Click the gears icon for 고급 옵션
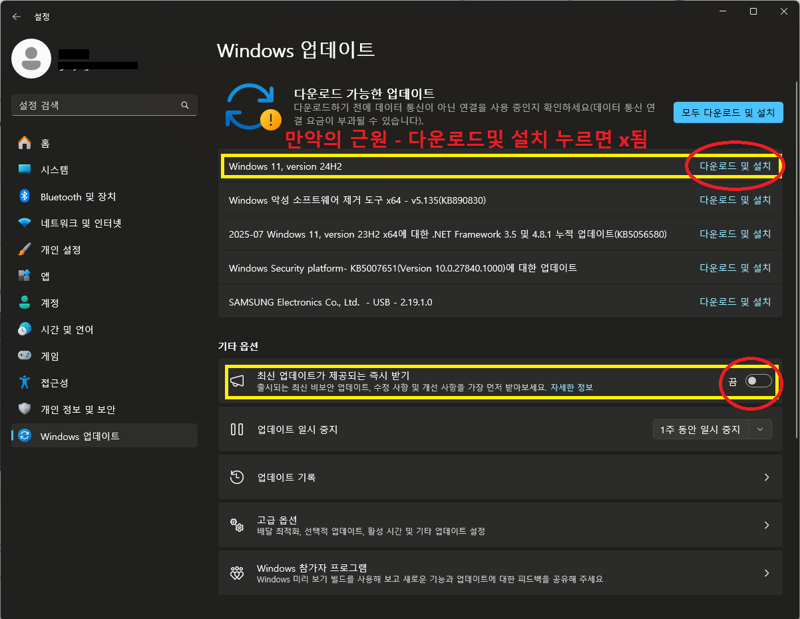This screenshot has width=800, height=619. [x=237, y=525]
